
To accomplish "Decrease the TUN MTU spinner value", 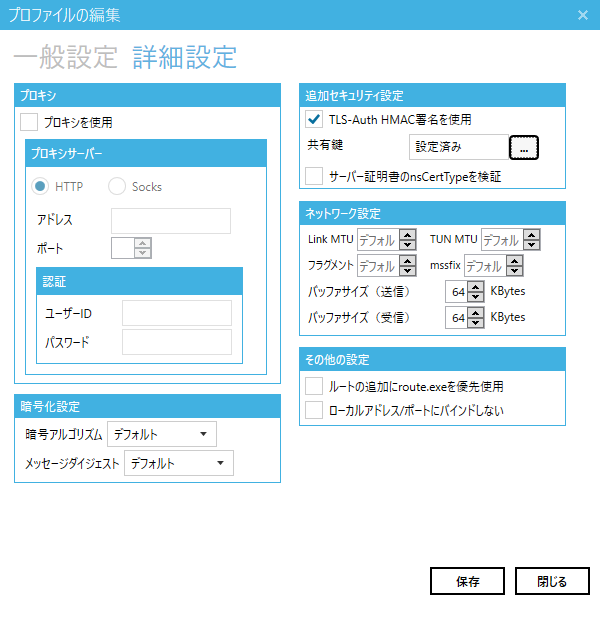I will coord(531,245).
